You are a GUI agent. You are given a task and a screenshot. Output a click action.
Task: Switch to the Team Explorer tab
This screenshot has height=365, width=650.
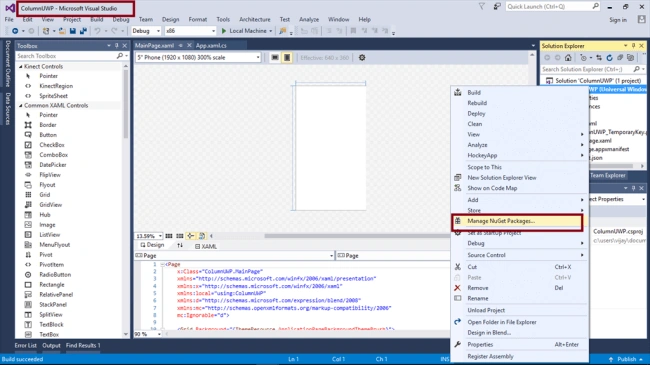click(x=607, y=175)
